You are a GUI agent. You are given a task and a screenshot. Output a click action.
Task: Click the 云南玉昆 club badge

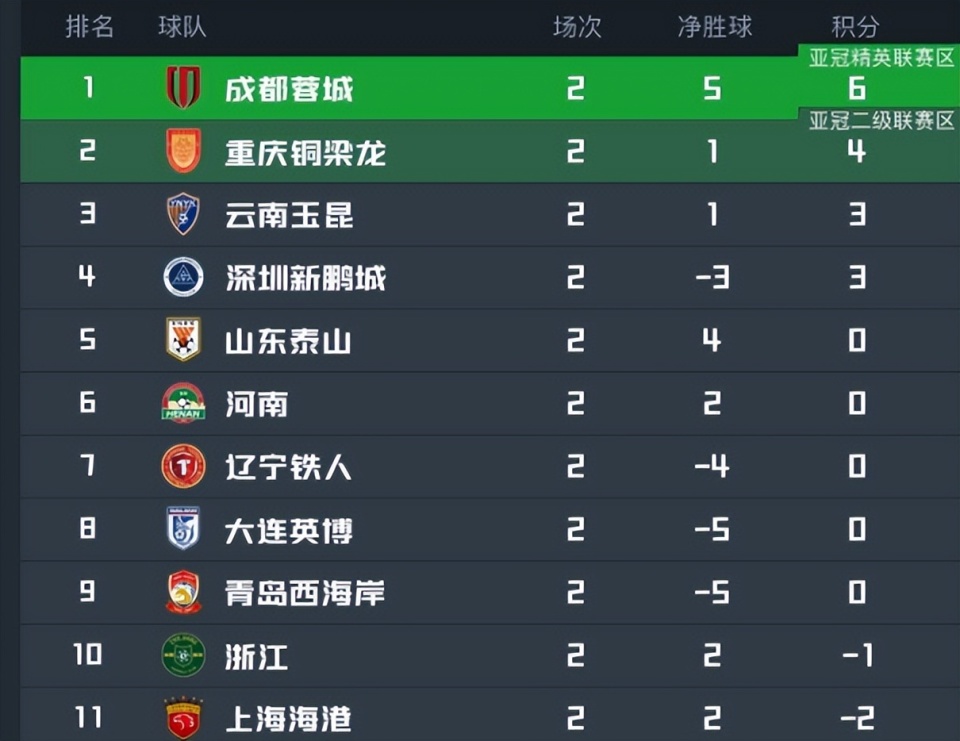(183, 214)
